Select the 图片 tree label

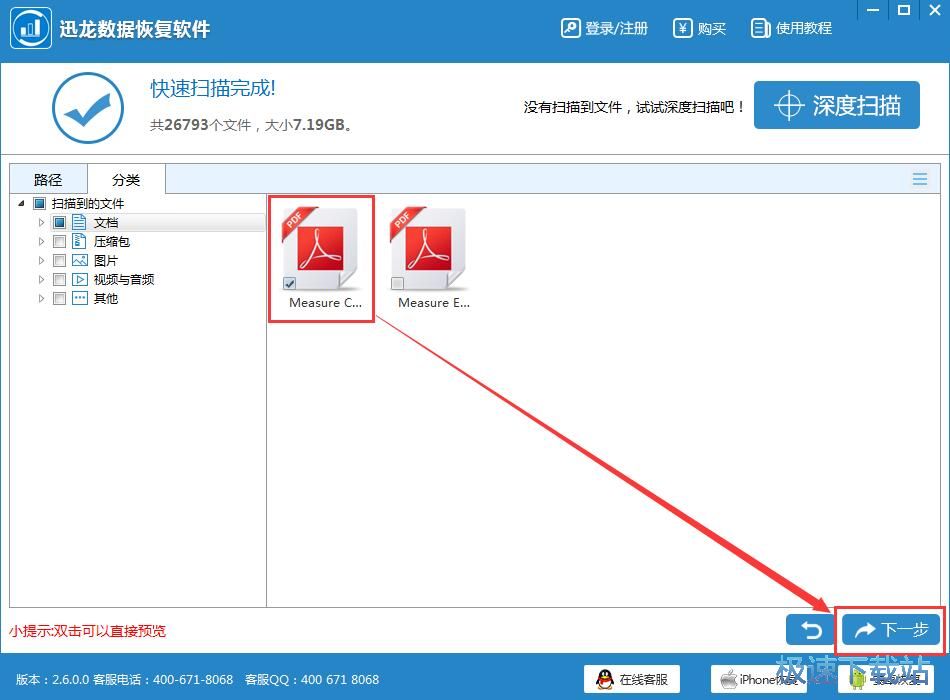tap(106, 261)
